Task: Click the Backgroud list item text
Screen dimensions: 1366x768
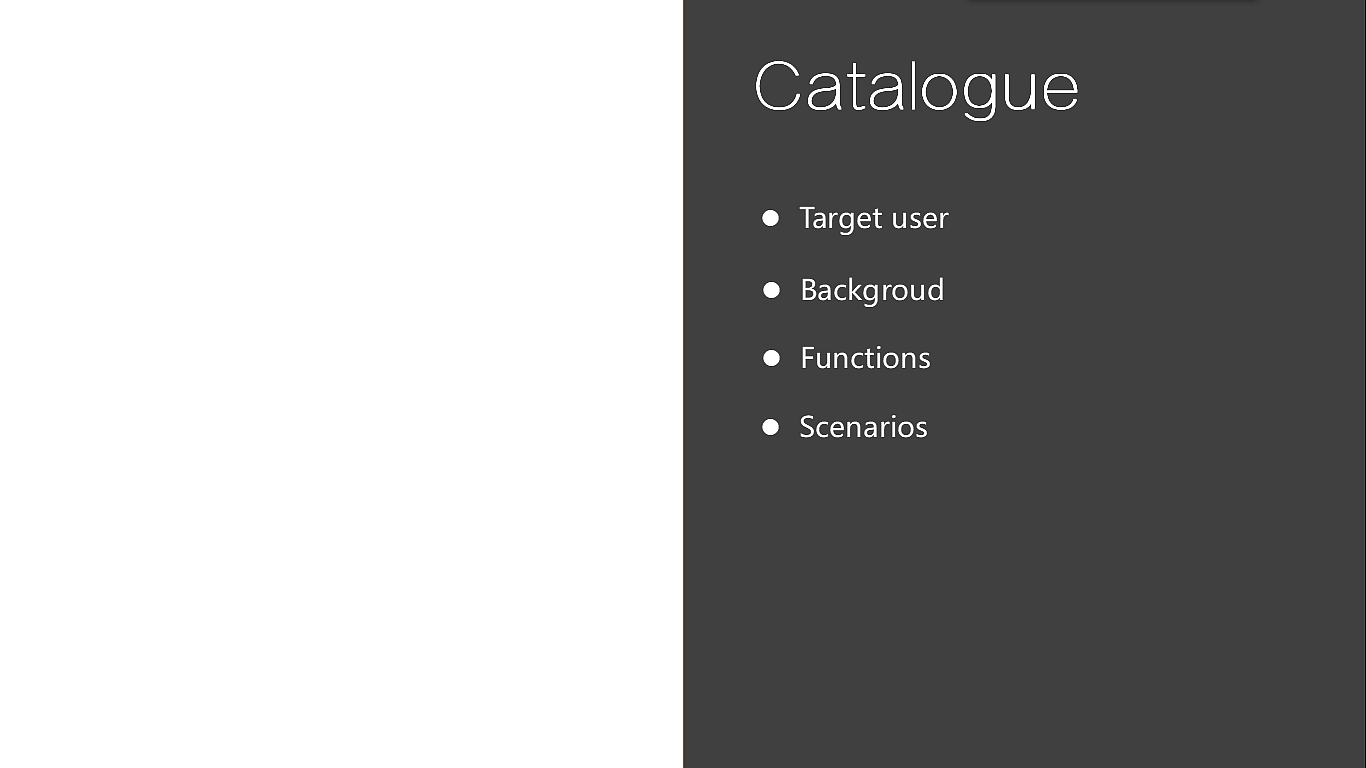Action: pos(872,290)
